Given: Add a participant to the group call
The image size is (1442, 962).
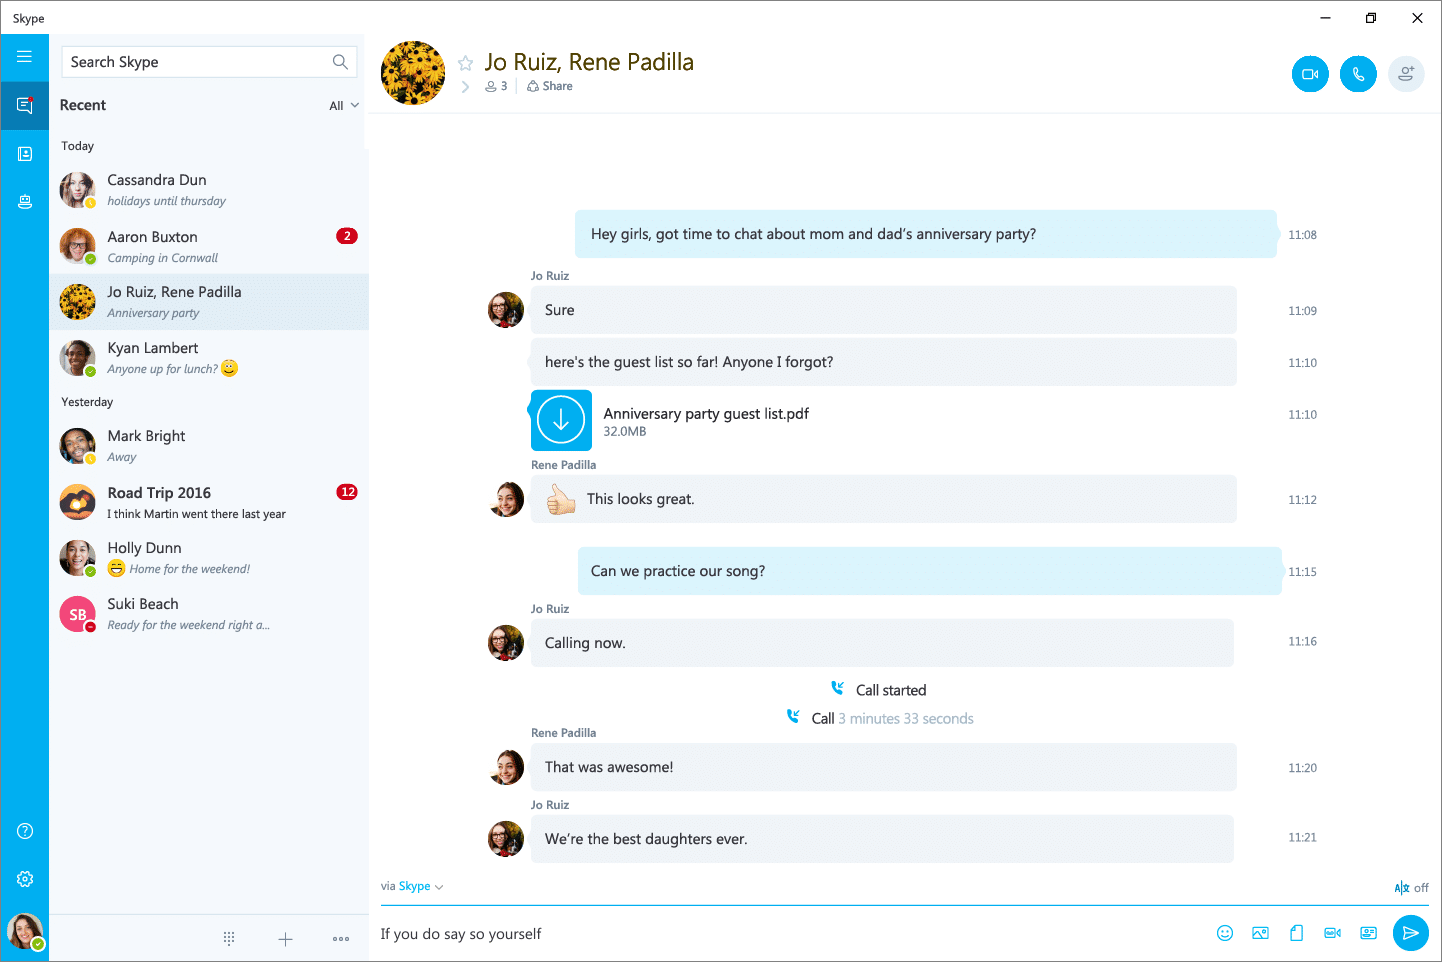Looking at the screenshot, I should 1406,73.
